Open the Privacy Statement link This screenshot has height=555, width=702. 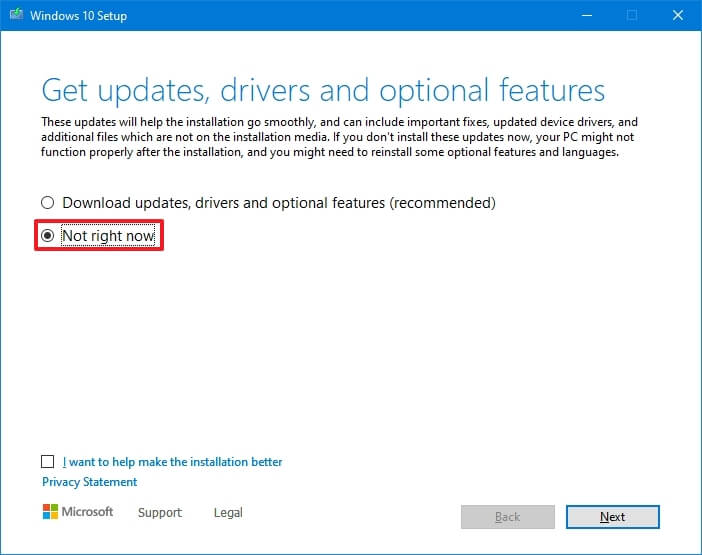point(90,482)
